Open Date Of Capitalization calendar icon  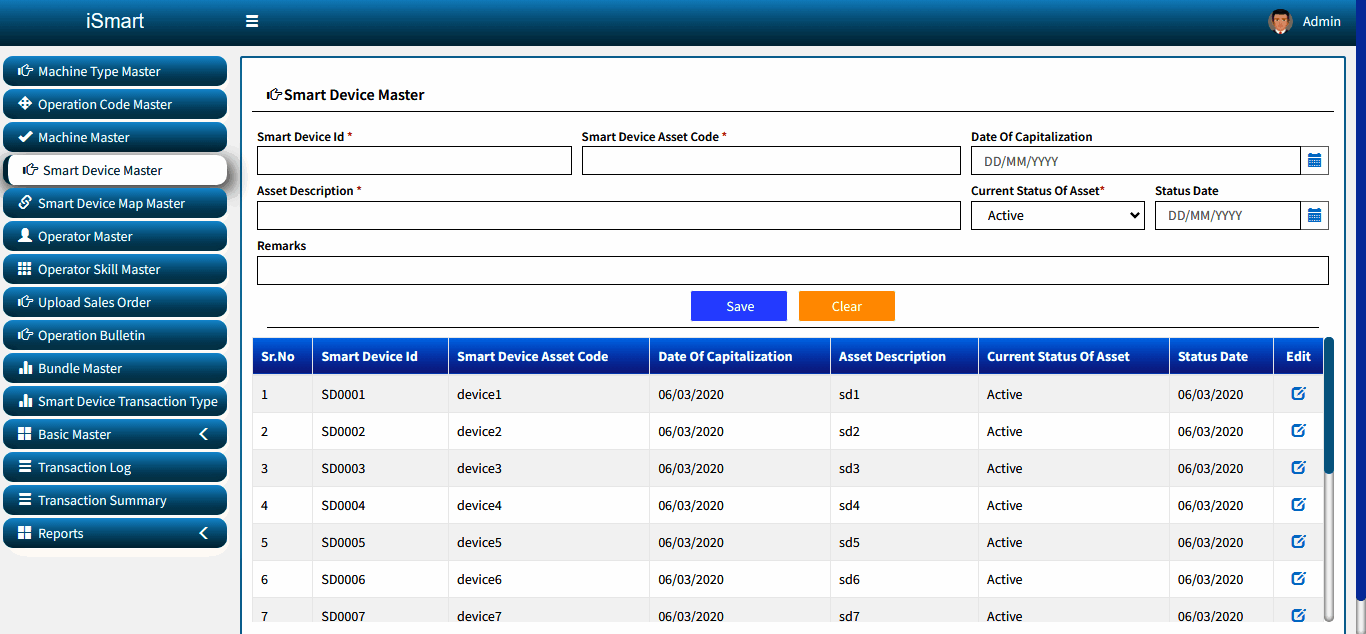click(1315, 160)
